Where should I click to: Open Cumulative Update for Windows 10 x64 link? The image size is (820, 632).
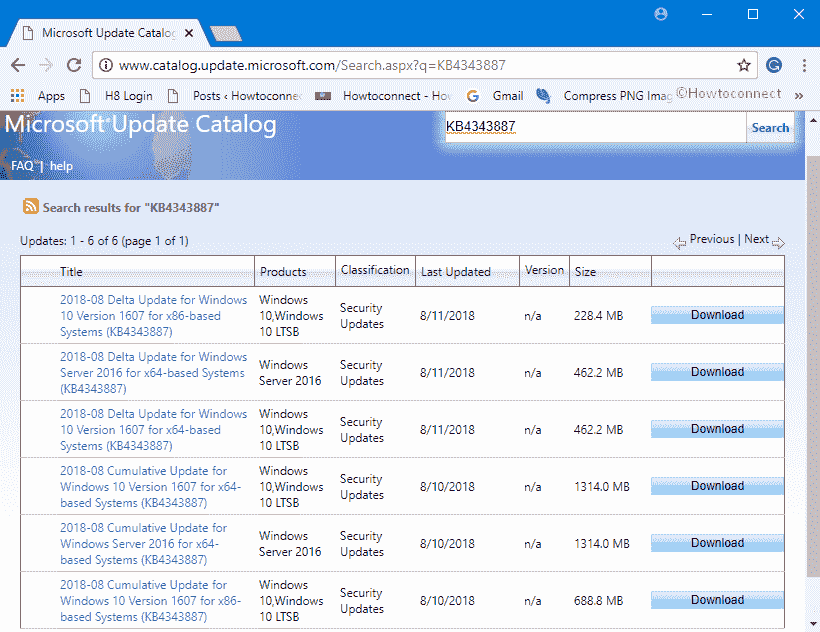(151, 487)
